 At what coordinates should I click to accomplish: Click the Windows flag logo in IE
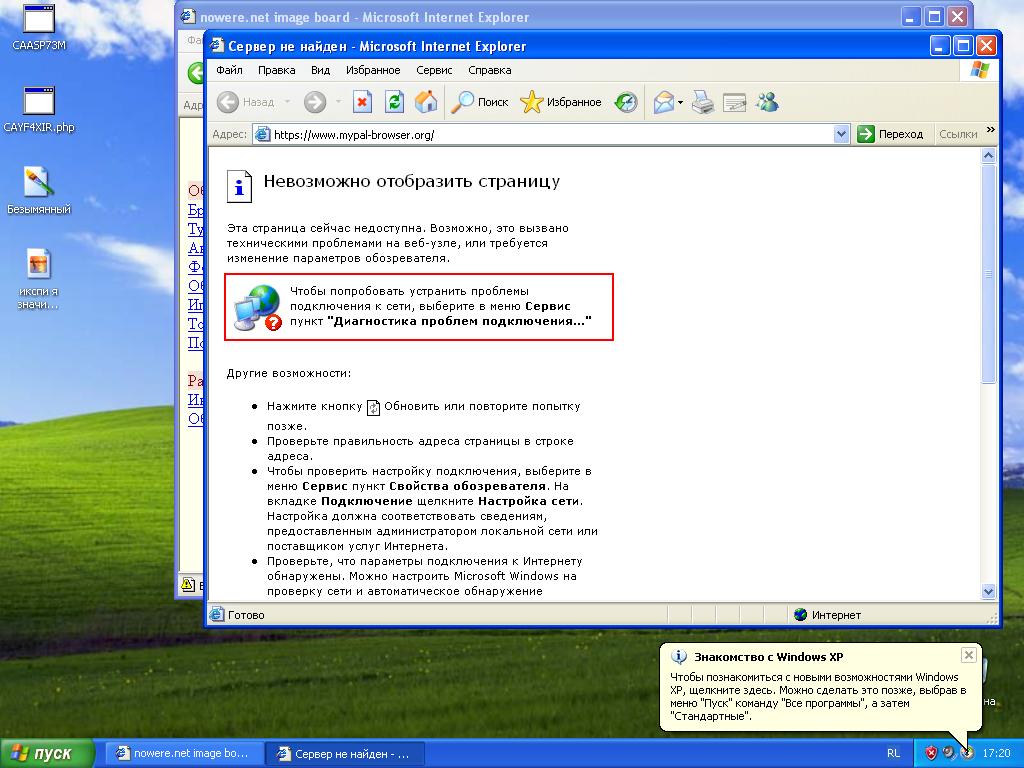980,70
